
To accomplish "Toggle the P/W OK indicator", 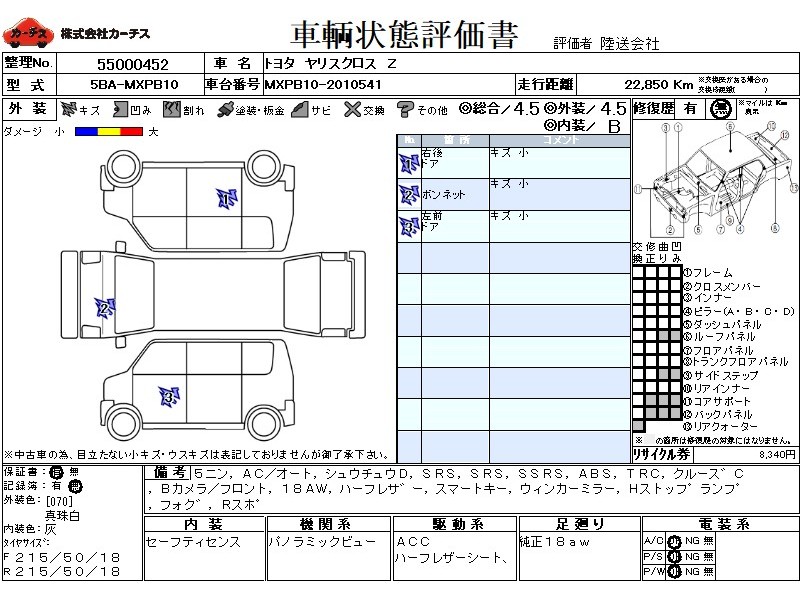I will tap(674, 571).
